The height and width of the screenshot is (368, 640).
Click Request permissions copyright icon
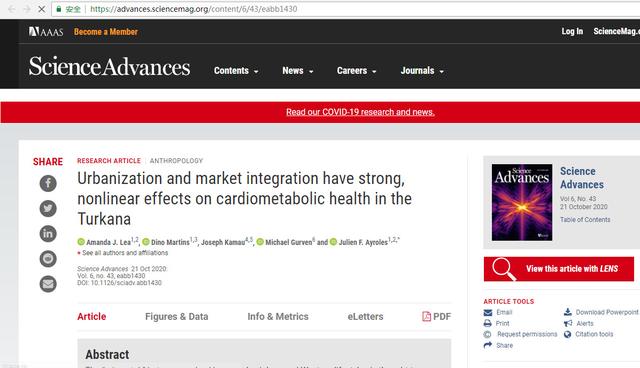[x=487, y=335]
